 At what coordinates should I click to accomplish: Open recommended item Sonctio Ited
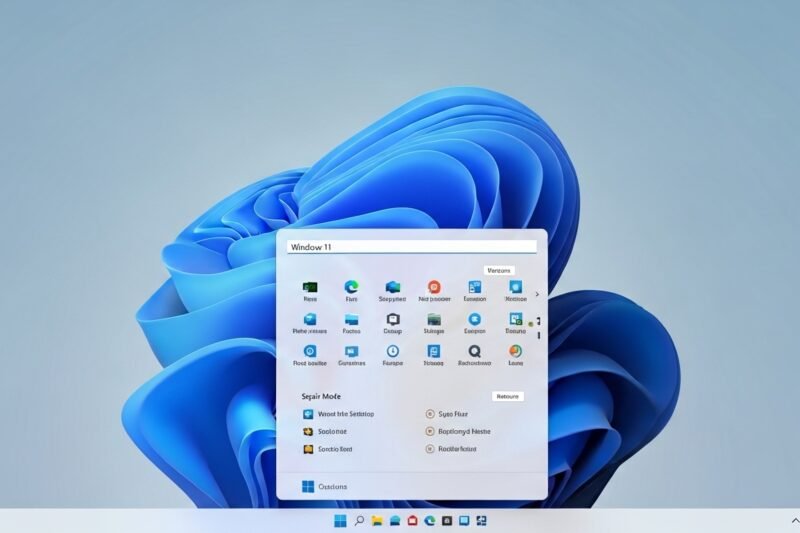click(x=328, y=449)
